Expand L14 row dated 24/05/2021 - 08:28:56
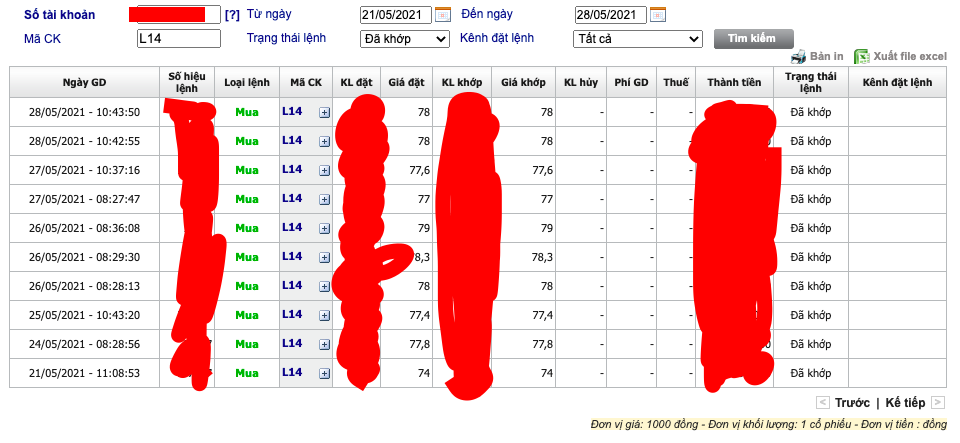The image size is (960, 443). click(324, 344)
